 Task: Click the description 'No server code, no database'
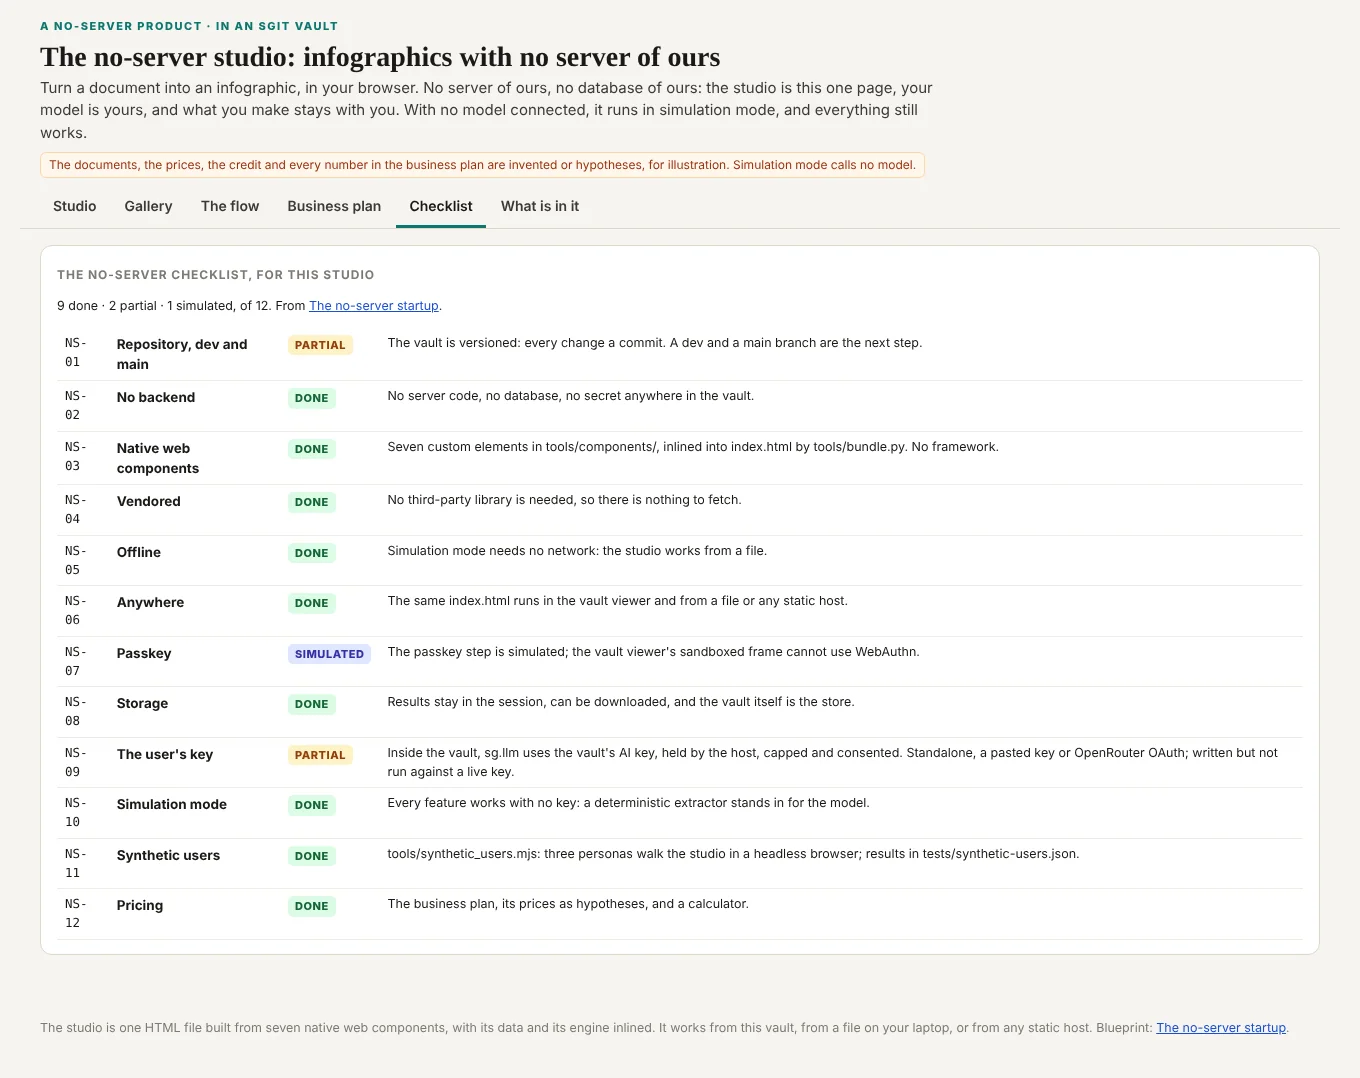[x=571, y=396]
